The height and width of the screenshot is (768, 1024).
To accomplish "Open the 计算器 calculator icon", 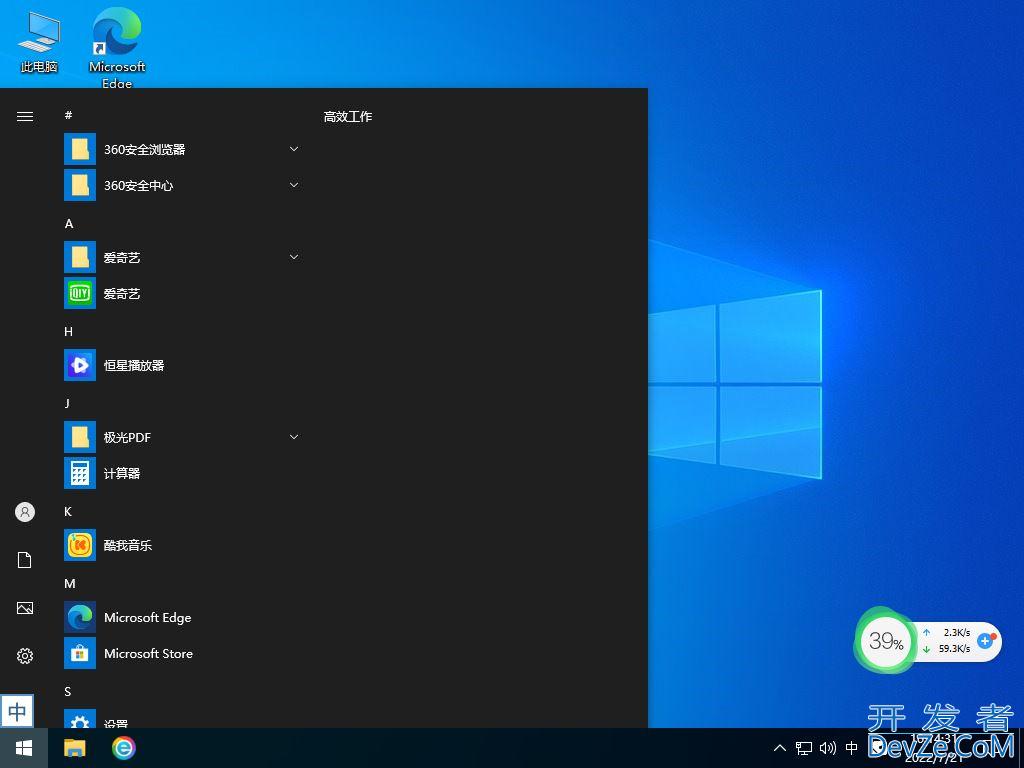I will click(x=80, y=473).
